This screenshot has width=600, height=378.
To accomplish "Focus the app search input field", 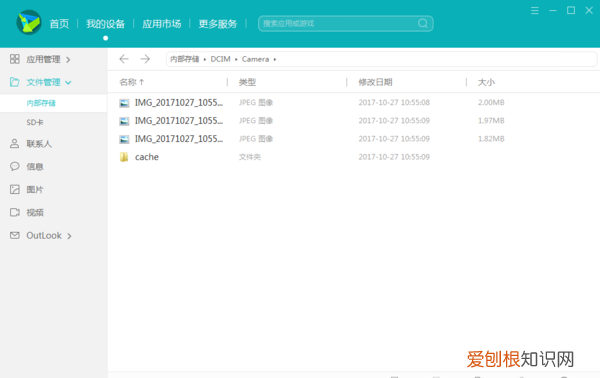I will [x=346, y=23].
